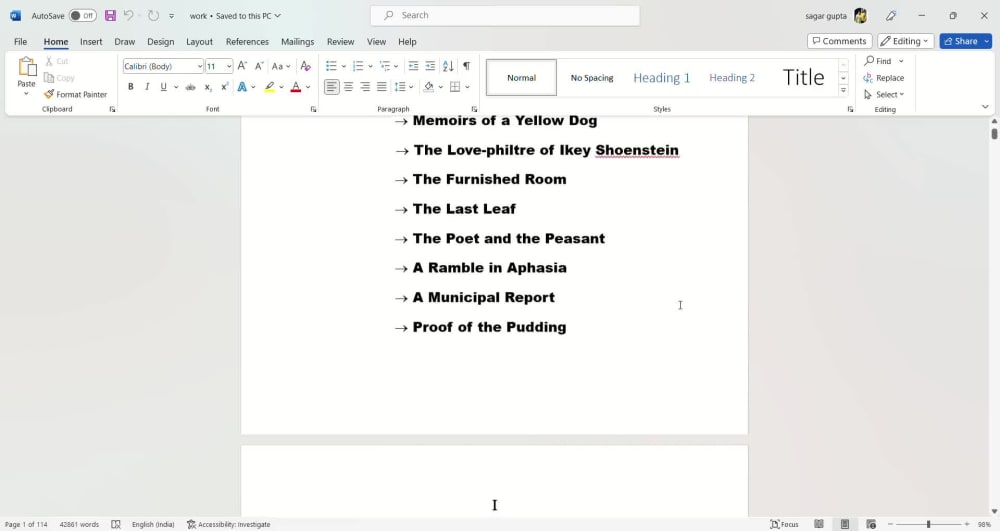Increase font size with grow icon
The width and height of the screenshot is (1000, 531).
tap(242, 66)
